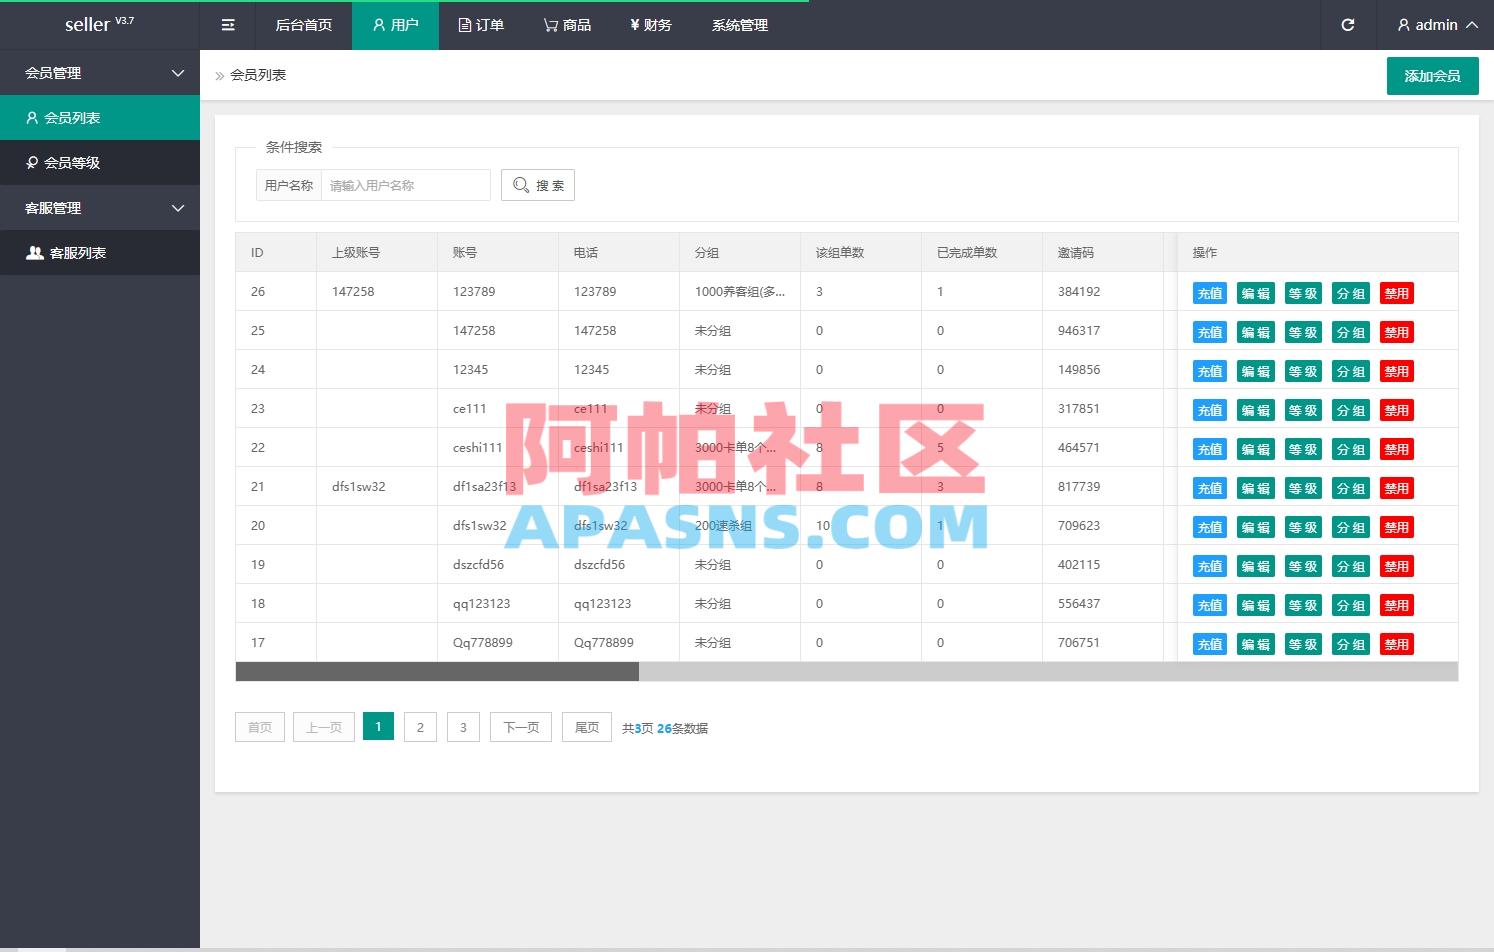
Task: Expand the 客服管理 sidebar section
Action: pos(100,207)
